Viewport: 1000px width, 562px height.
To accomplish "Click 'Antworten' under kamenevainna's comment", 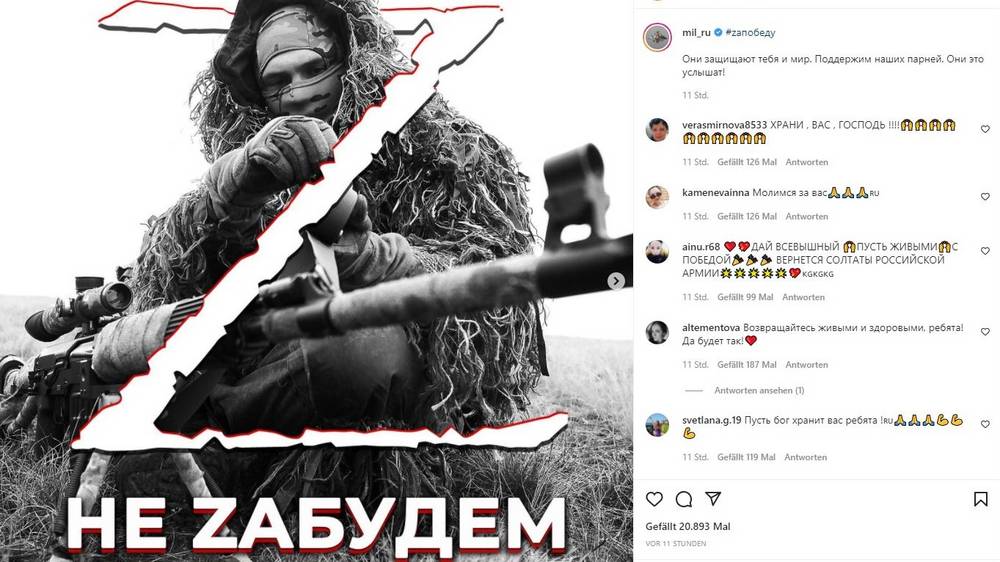I will (x=807, y=216).
